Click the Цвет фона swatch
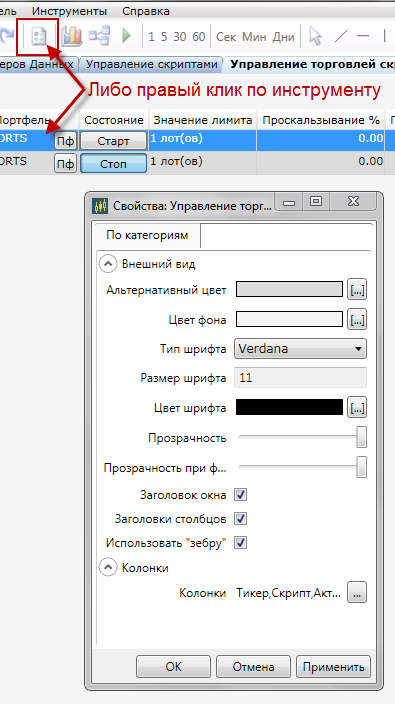The image size is (395, 704). tap(289, 320)
